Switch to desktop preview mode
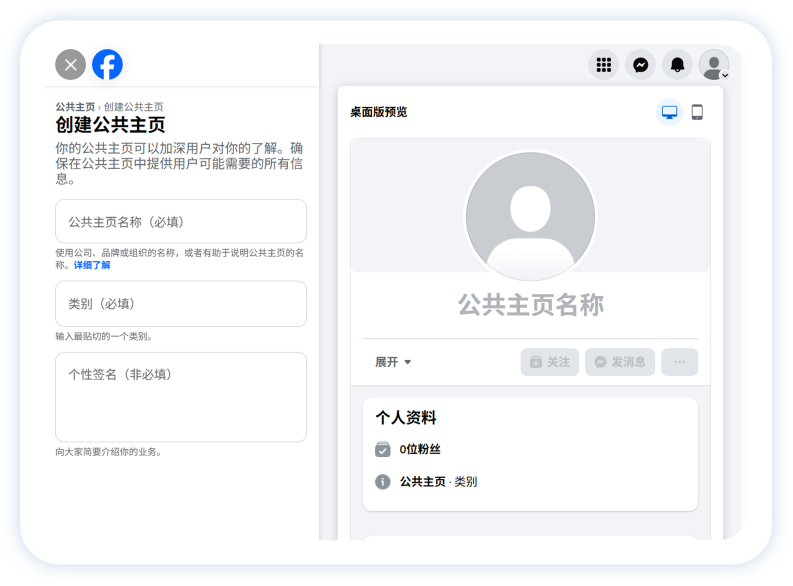Image resolution: width=793 pixels, height=586 pixels. click(x=669, y=112)
